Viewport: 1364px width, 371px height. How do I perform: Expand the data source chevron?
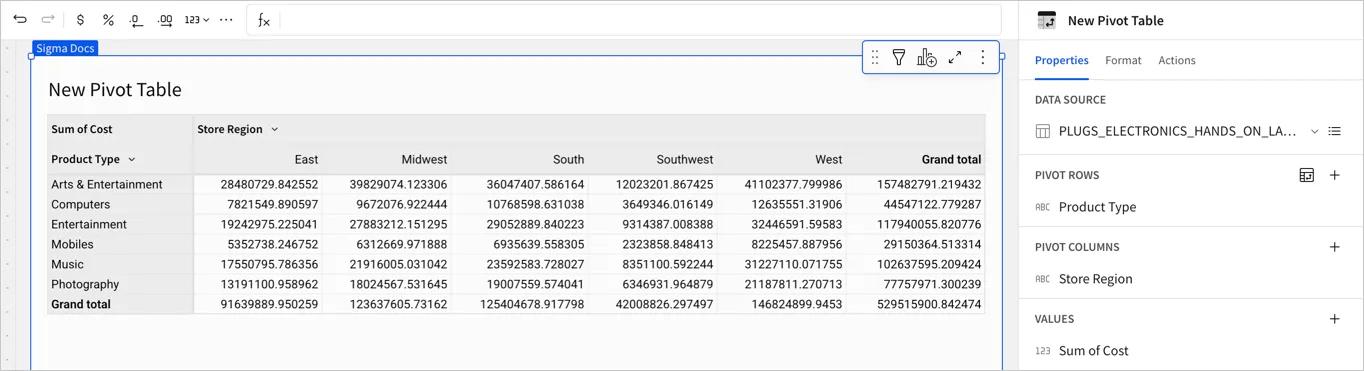pyautogui.click(x=1314, y=131)
